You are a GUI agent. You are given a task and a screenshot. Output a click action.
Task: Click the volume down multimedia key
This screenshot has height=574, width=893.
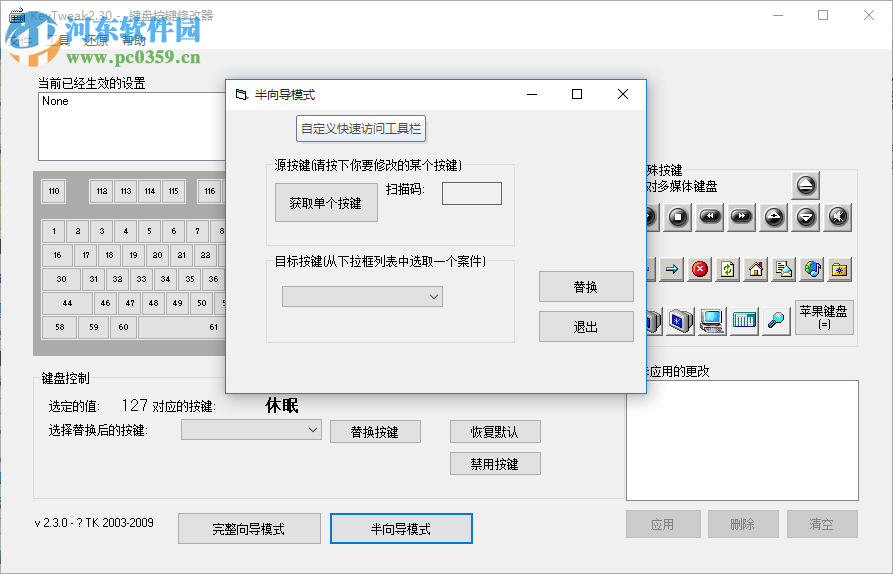(806, 217)
